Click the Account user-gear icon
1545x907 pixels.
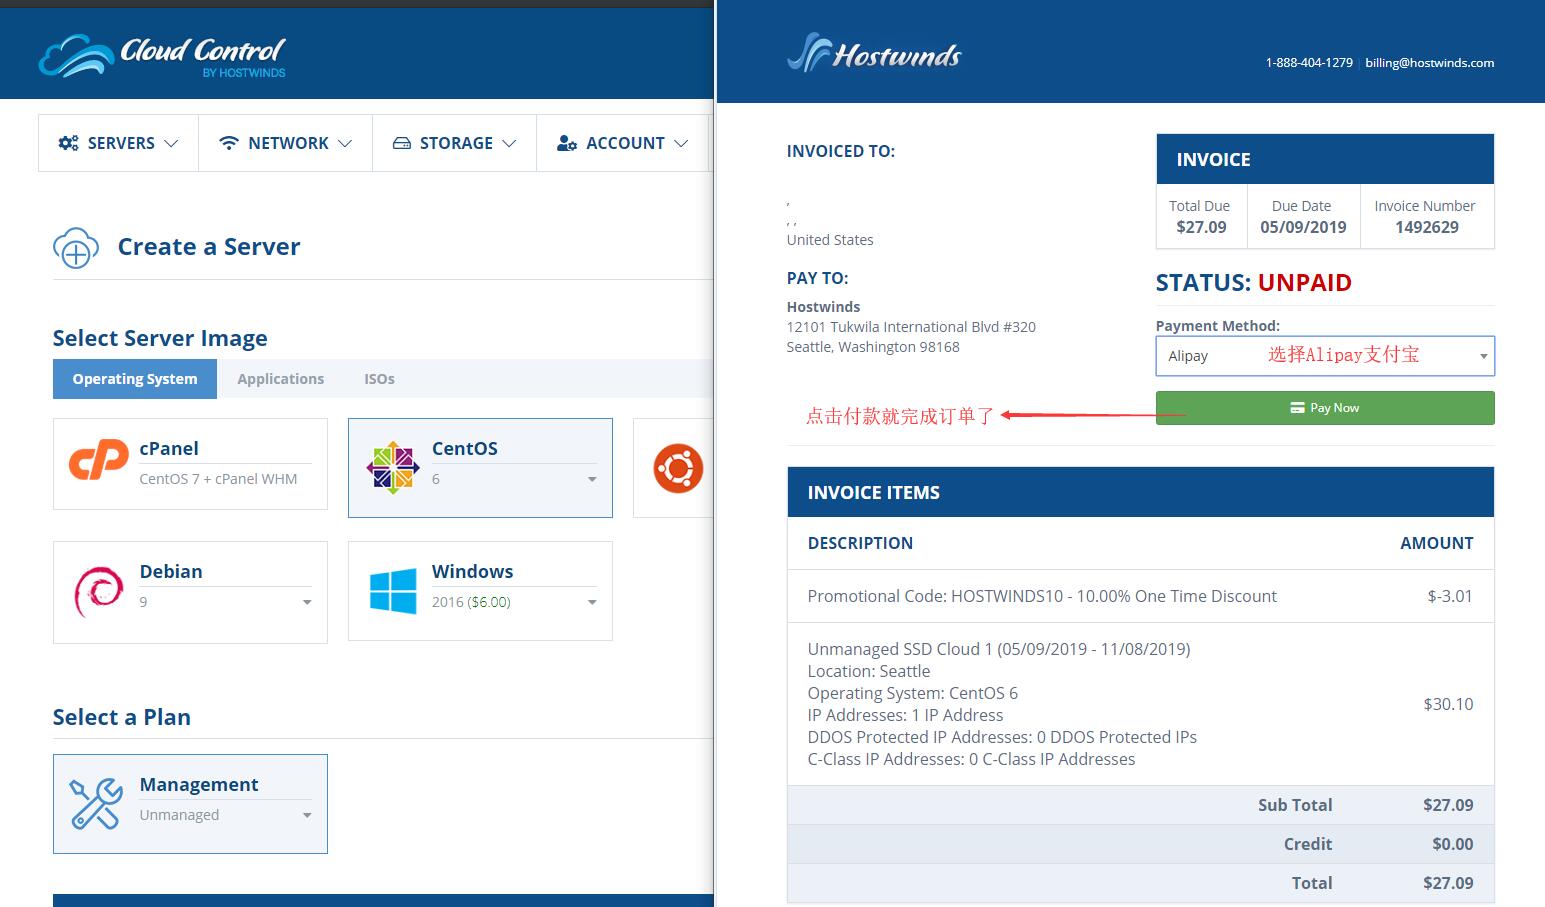567,143
